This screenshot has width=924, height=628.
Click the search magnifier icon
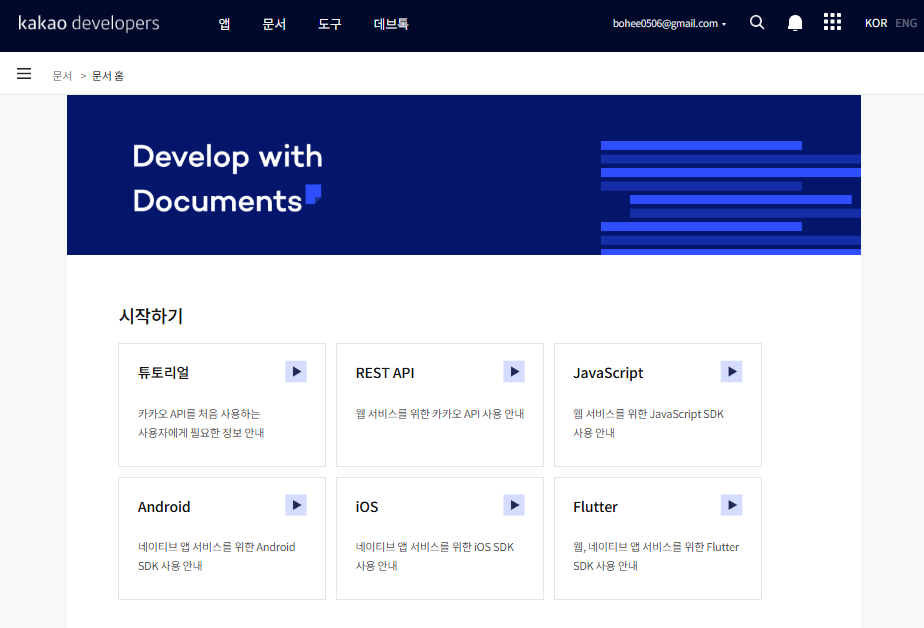pos(757,22)
